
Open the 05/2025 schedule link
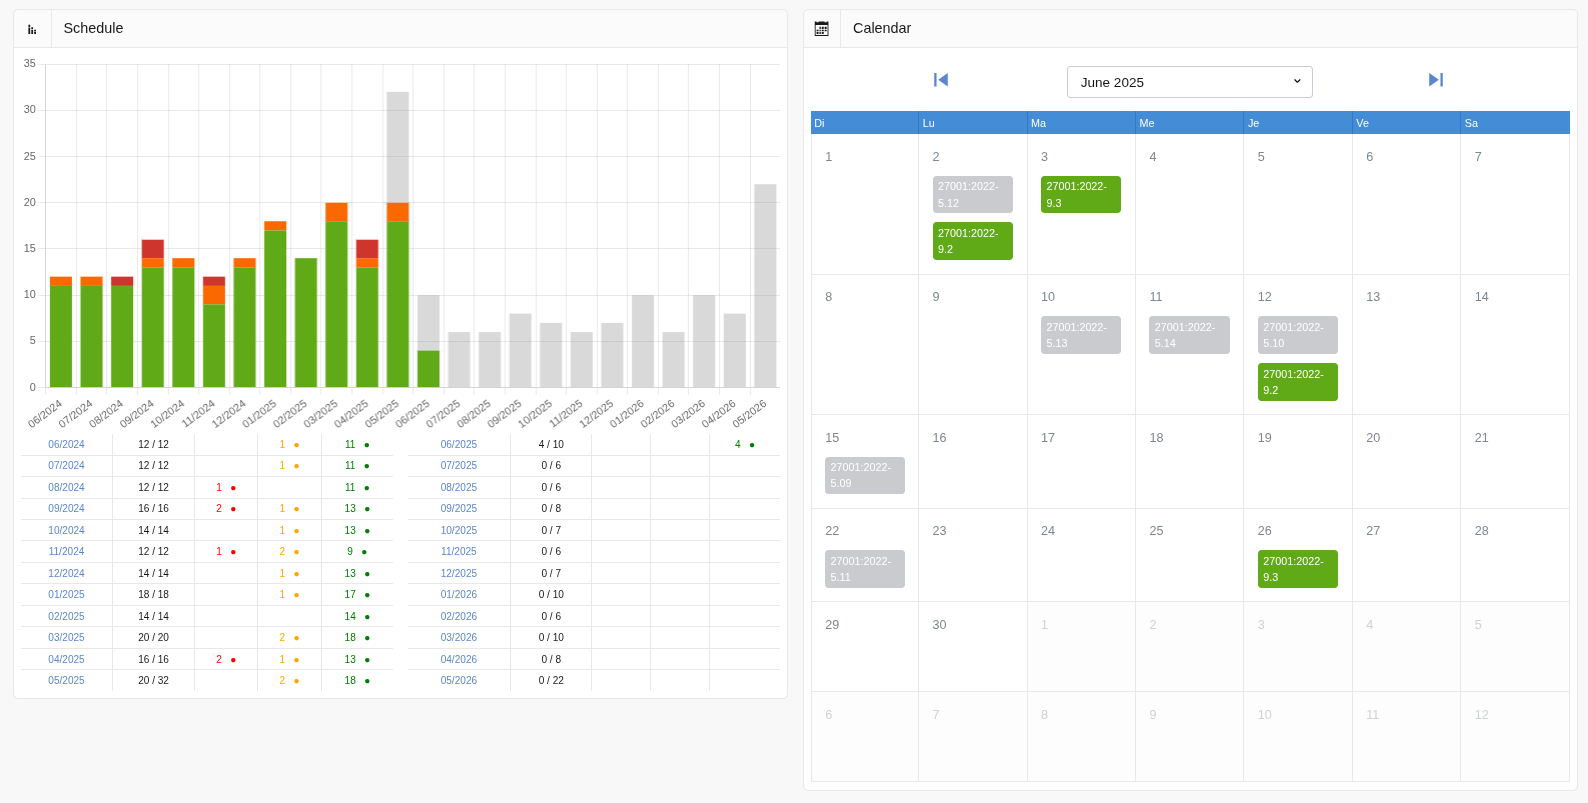[x=66, y=680]
